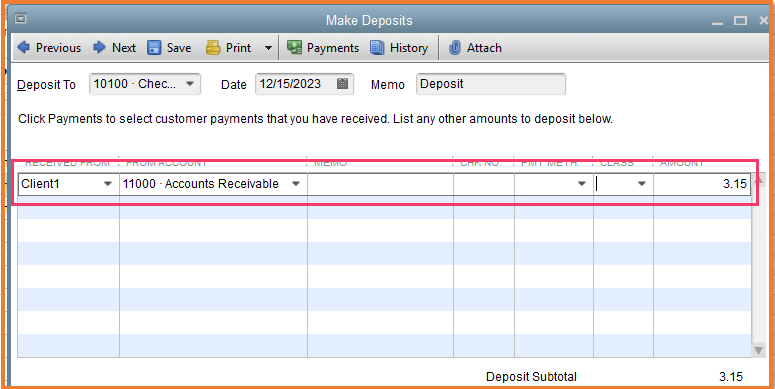The height and width of the screenshot is (389, 775).
Task: Click the Next text button
Action: point(124,48)
